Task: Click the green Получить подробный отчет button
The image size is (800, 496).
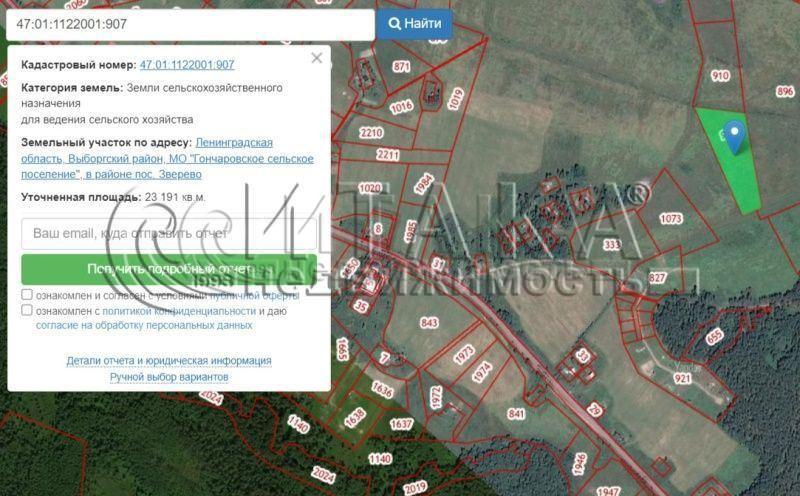Action: [168, 269]
